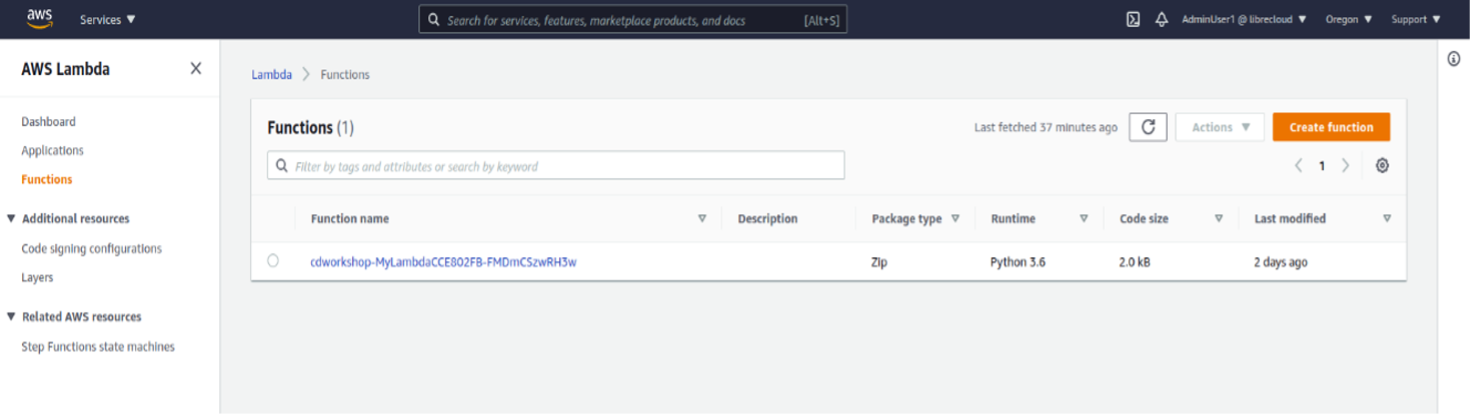1472x418 pixels.
Task: Open the info panel icon
Action: click(1454, 60)
